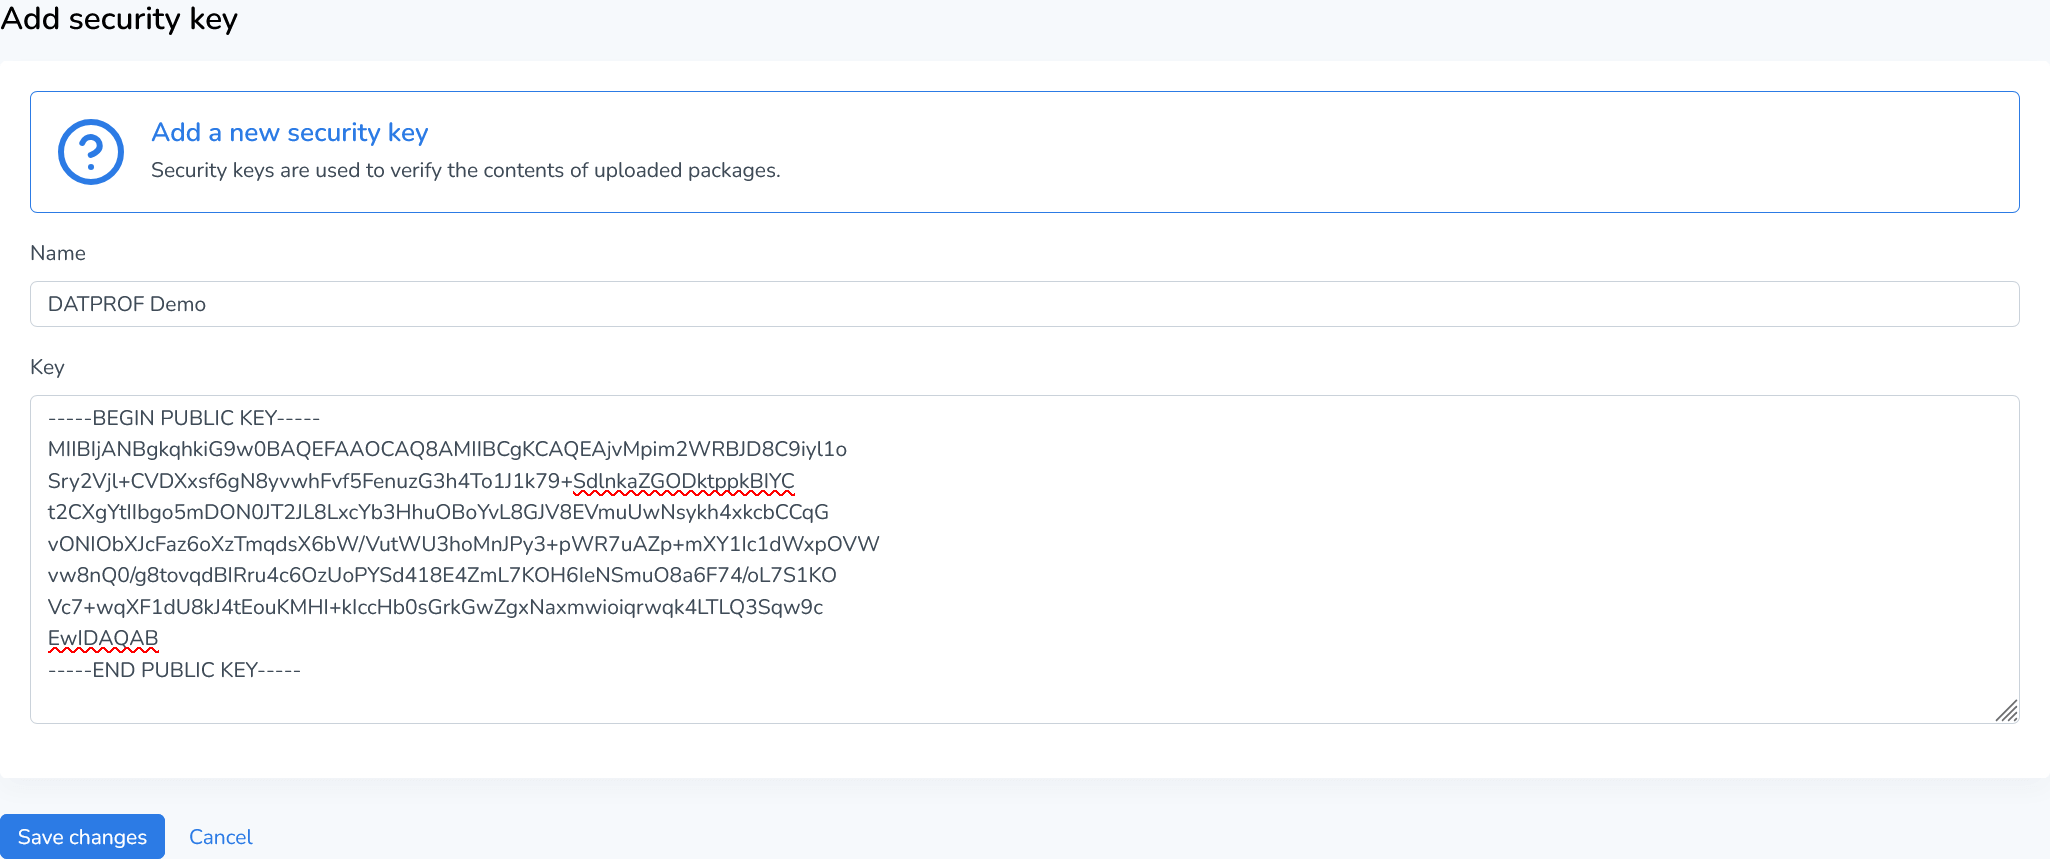Click the security keys description text
The image size is (2050, 859).
tap(465, 170)
